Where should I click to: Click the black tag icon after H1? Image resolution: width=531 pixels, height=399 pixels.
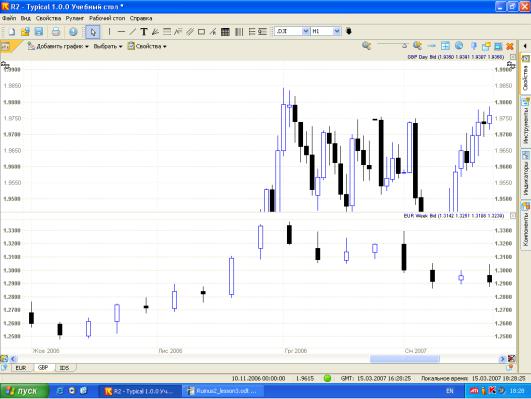[x=348, y=32]
